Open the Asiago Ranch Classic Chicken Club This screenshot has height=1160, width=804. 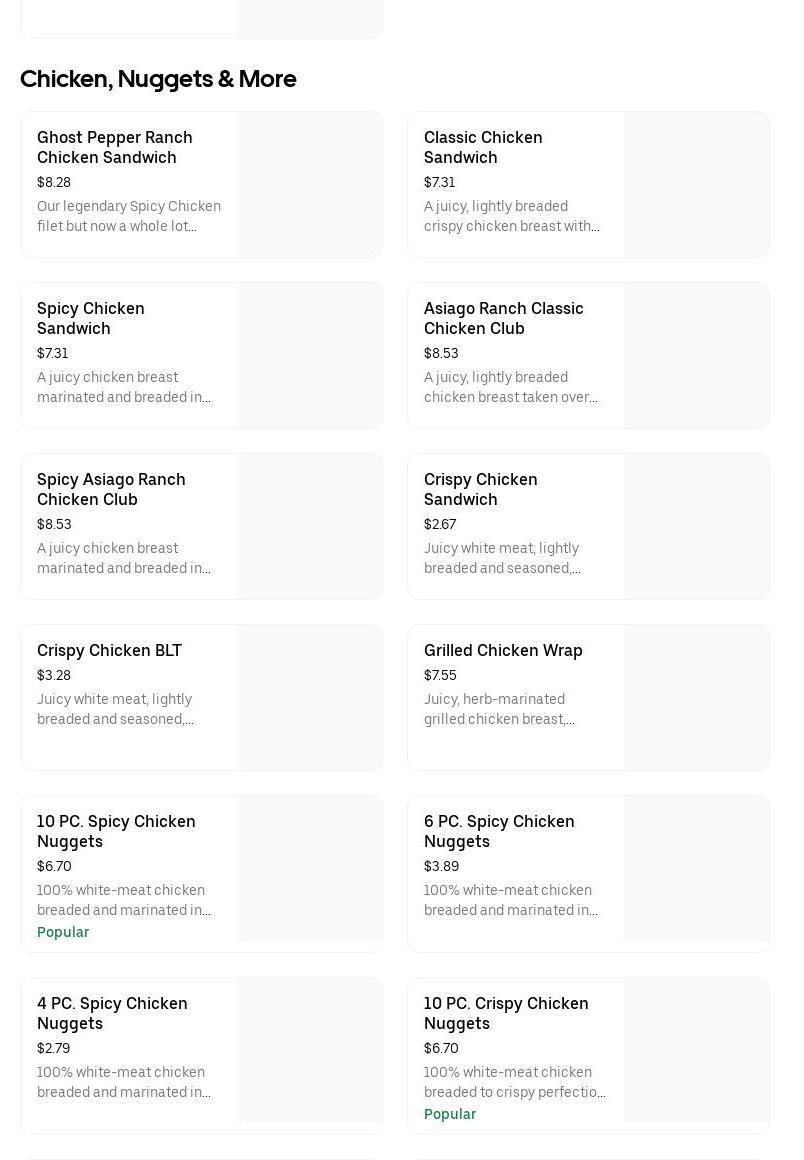click(503, 318)
